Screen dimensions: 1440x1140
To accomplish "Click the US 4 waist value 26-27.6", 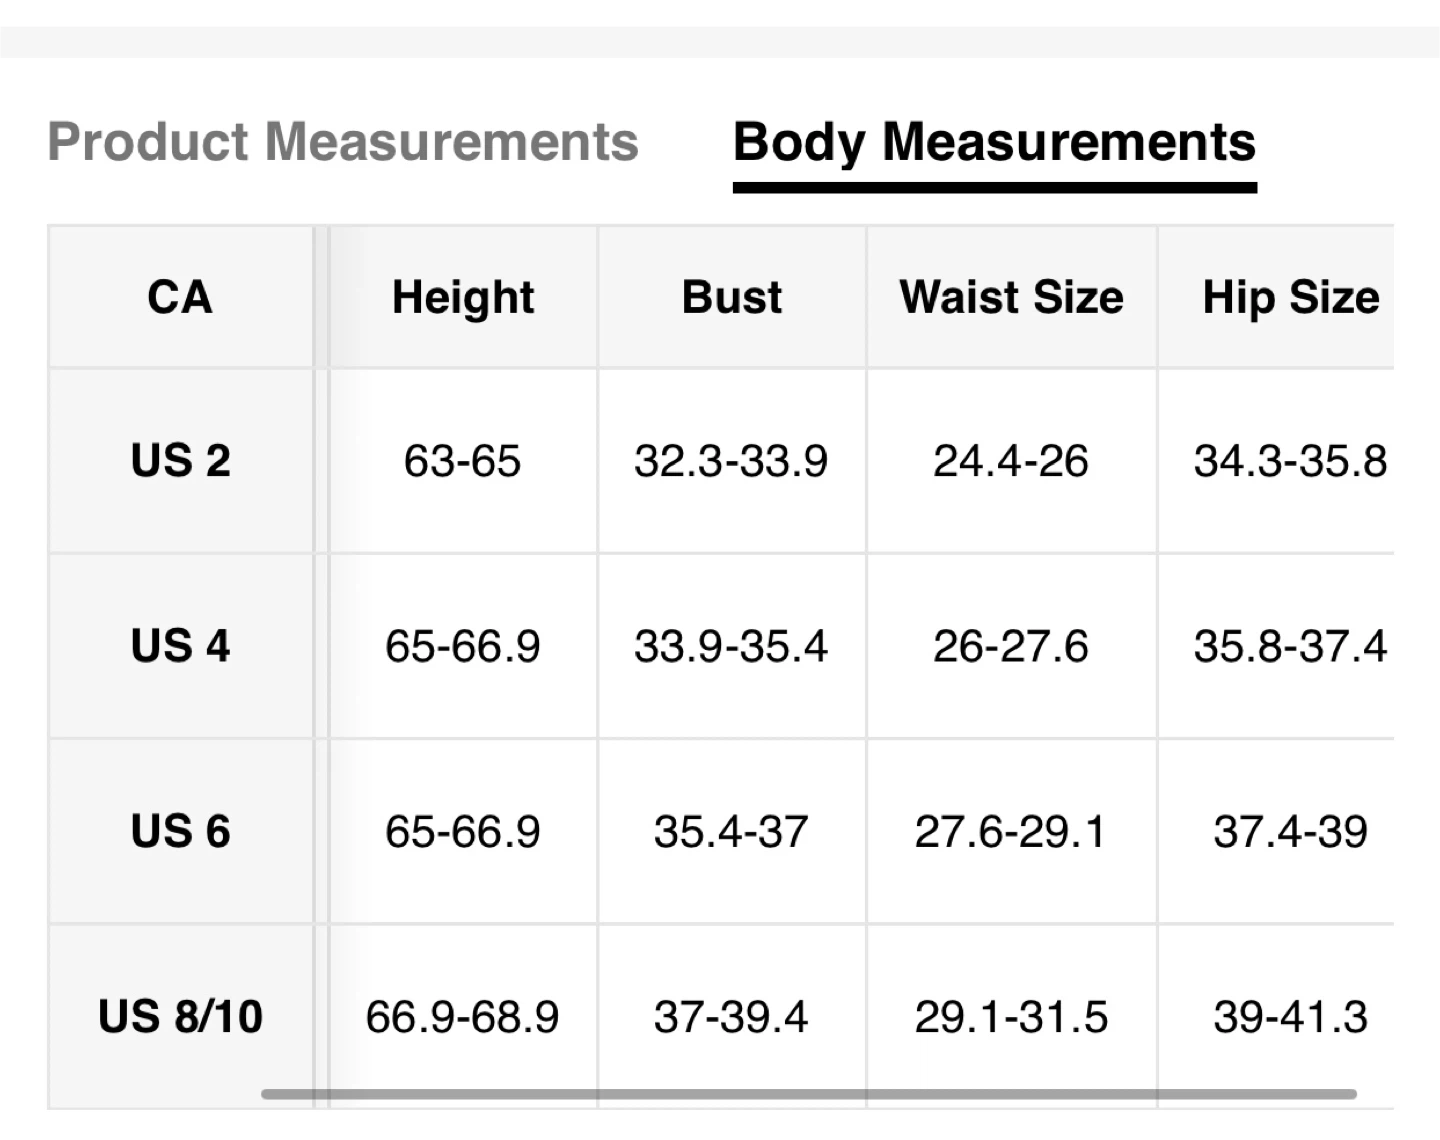I will click(x=1011, y=646).
